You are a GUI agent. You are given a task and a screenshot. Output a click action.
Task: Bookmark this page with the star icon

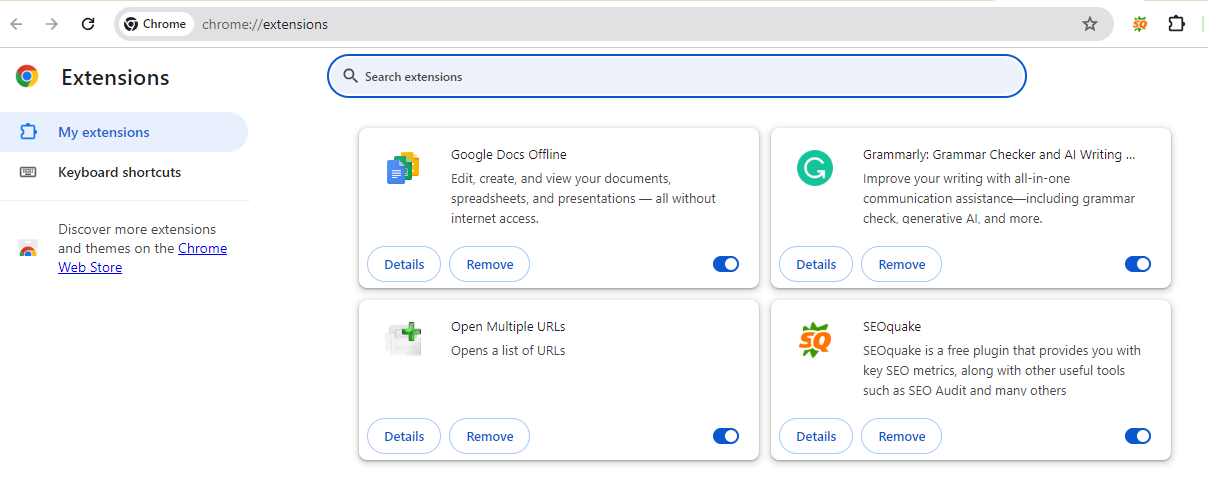click(1090, 24)
